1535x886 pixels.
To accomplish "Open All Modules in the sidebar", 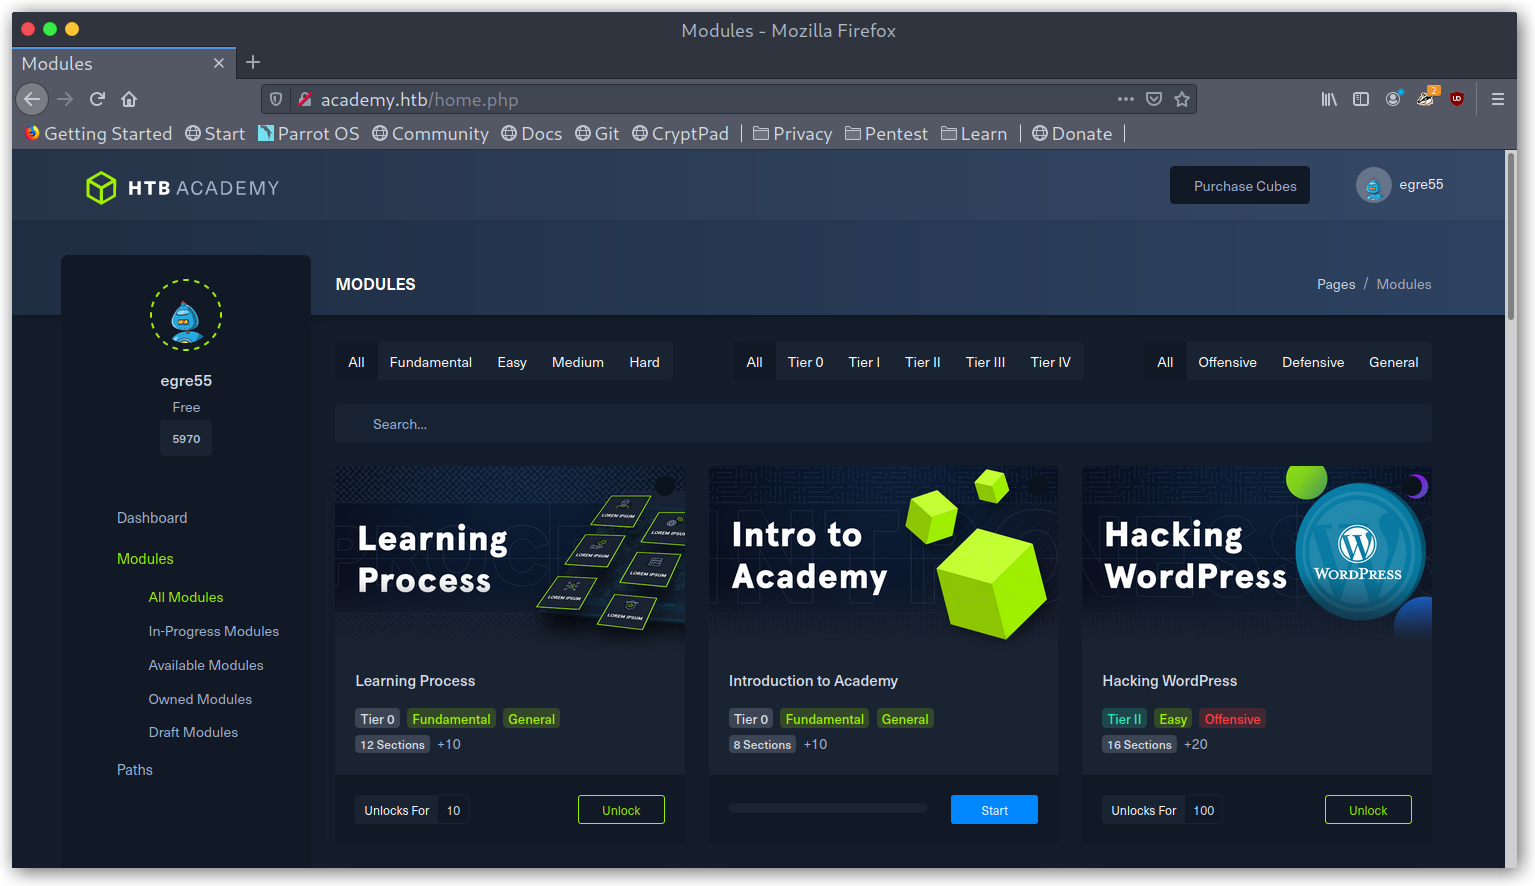I will (186, 597).
